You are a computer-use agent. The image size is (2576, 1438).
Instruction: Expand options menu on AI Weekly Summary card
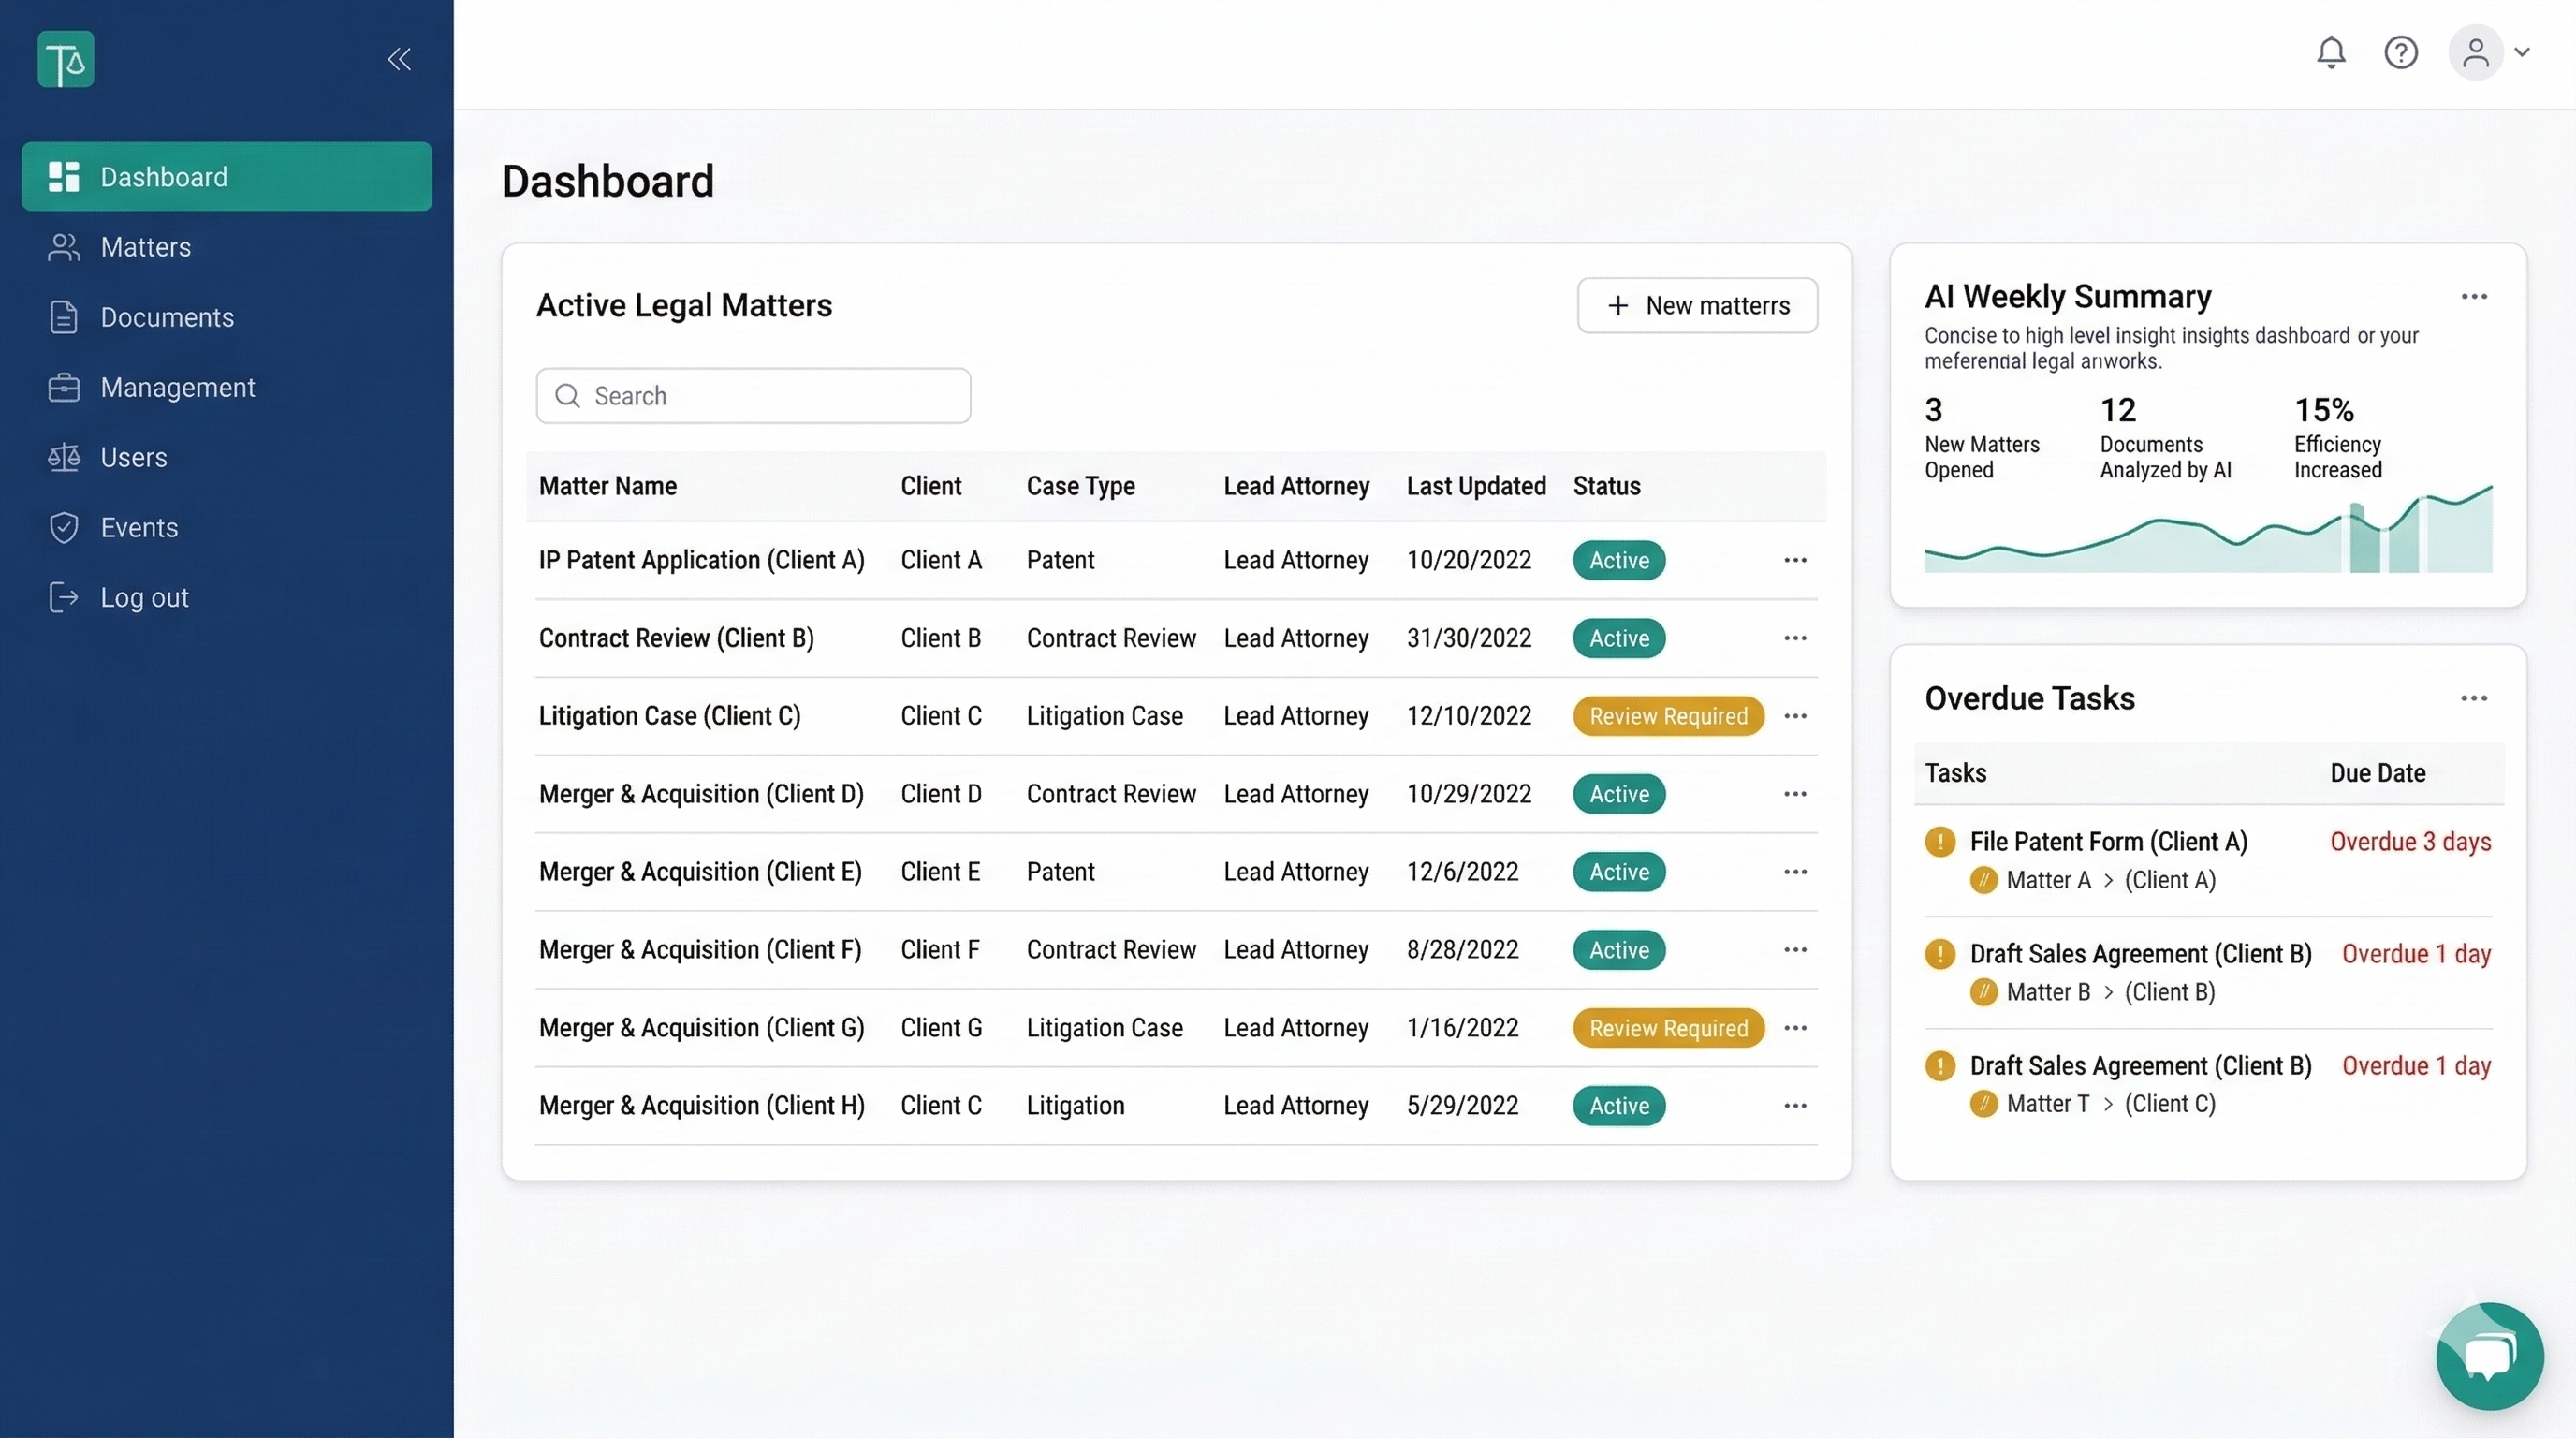2475,297
